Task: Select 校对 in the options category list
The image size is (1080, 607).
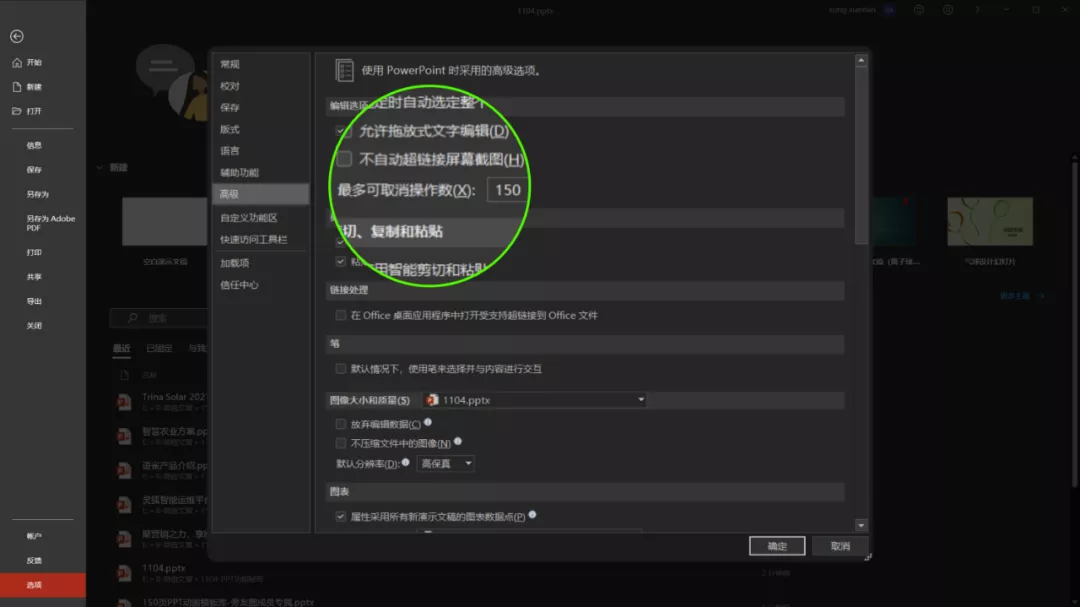Action: 260,86
